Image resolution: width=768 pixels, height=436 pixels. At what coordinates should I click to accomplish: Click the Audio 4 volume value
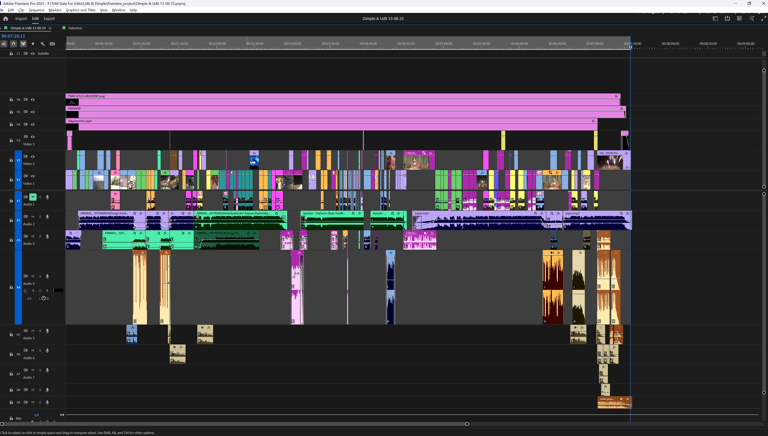[x=29, y=298]
